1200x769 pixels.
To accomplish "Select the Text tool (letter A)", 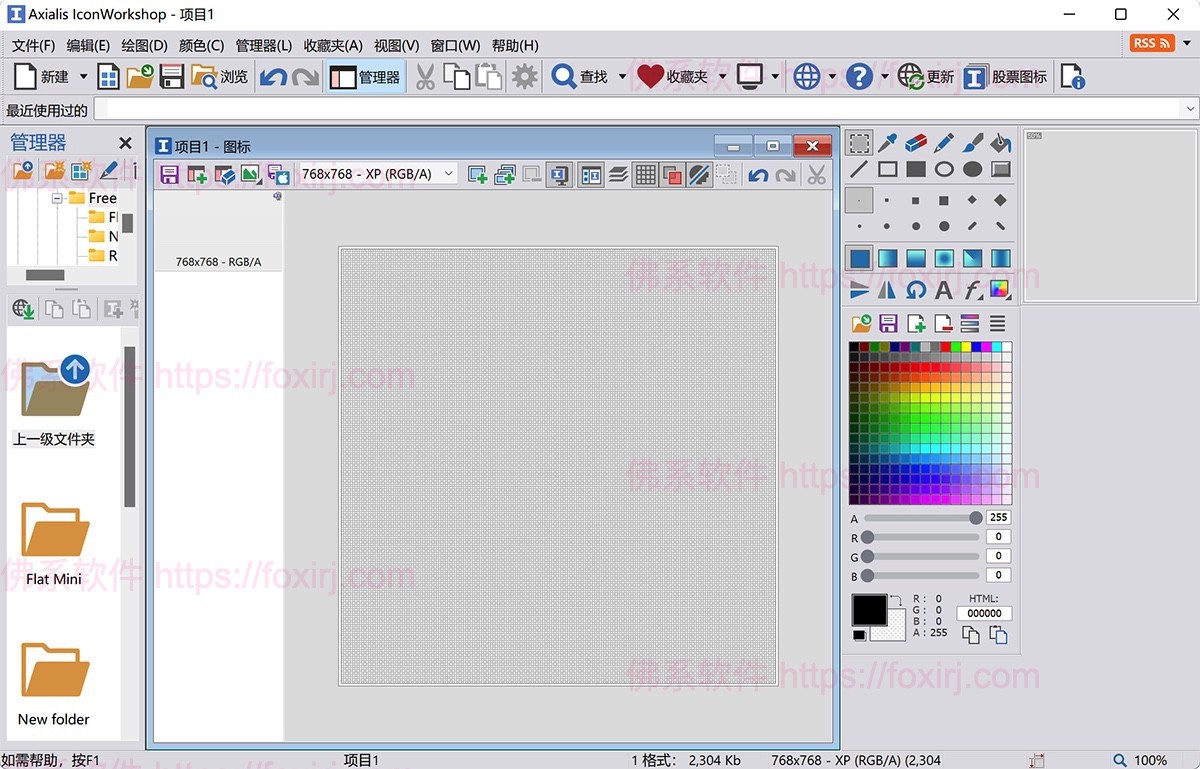I will (x=944, y=290).
